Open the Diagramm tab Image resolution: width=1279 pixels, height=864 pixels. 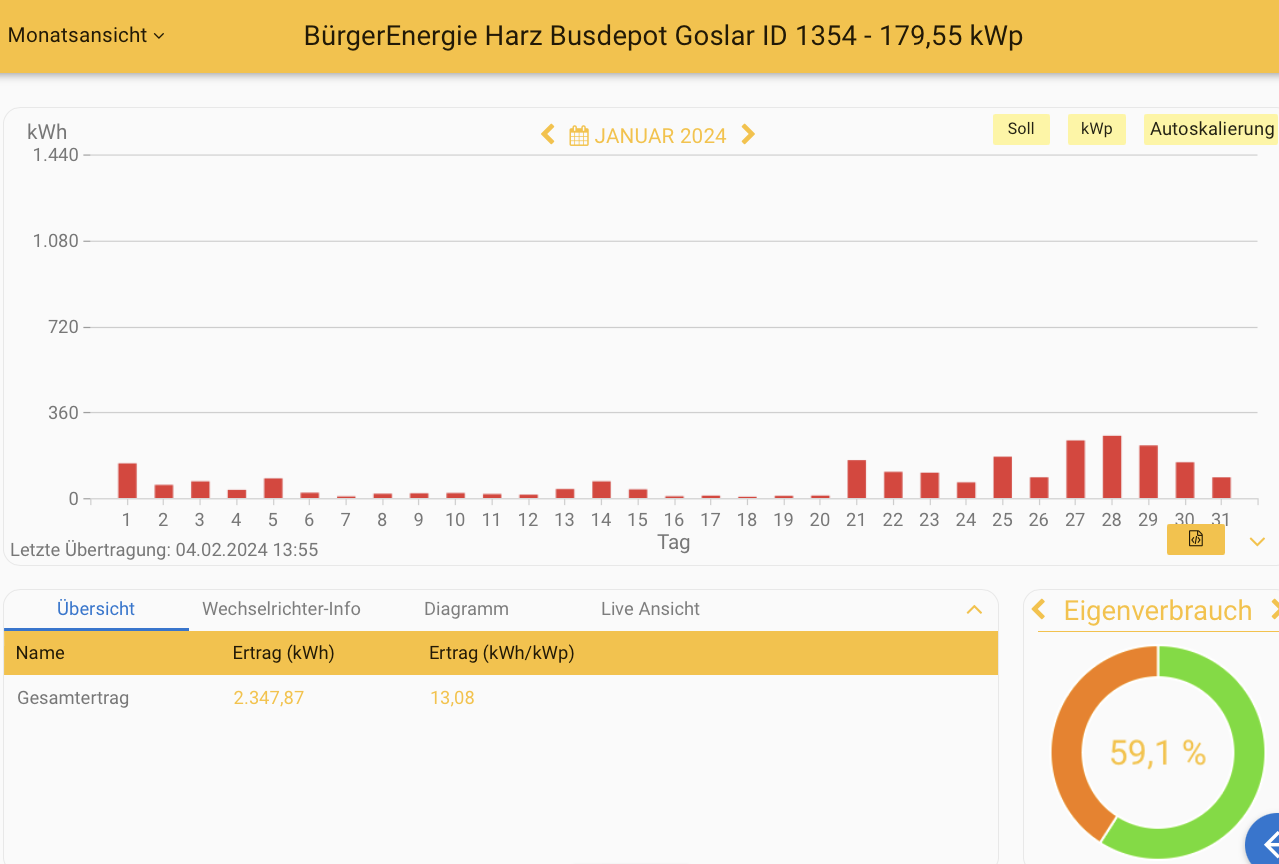pyautogui.click(x=466, y=609)
